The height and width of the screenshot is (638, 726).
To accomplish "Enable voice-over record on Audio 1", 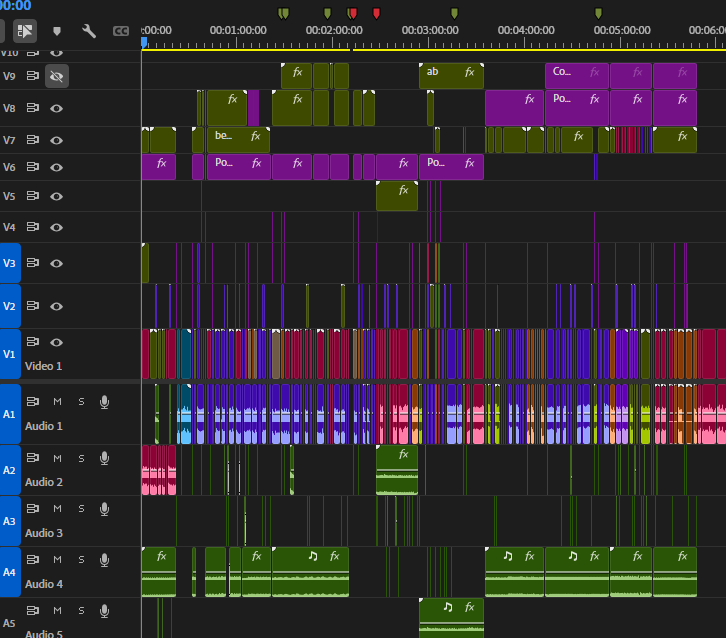I will pos(105,402).
